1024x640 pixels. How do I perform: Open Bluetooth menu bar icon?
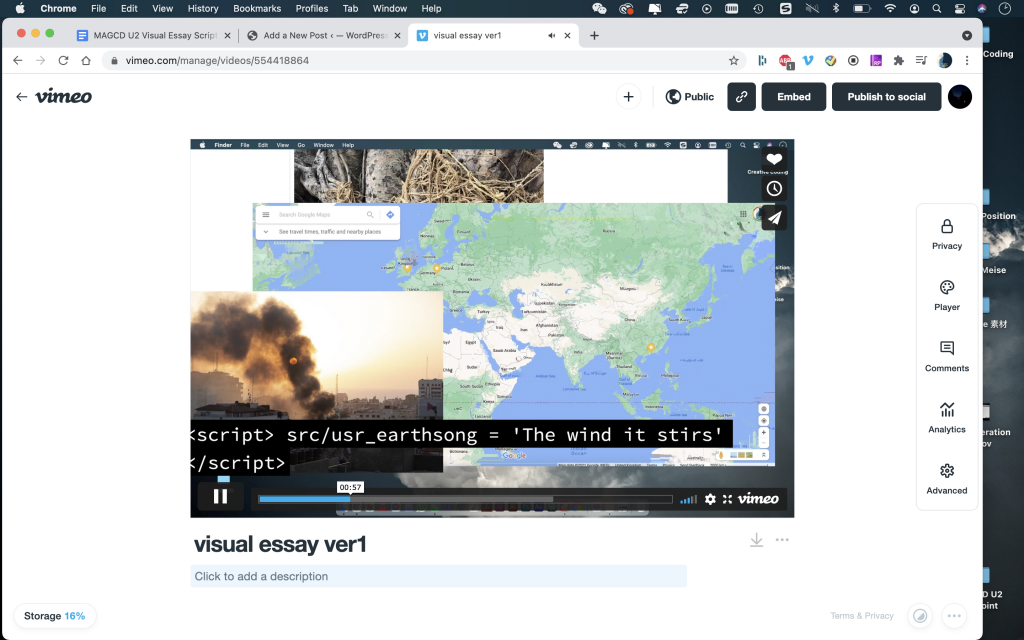tap(835, 8)
